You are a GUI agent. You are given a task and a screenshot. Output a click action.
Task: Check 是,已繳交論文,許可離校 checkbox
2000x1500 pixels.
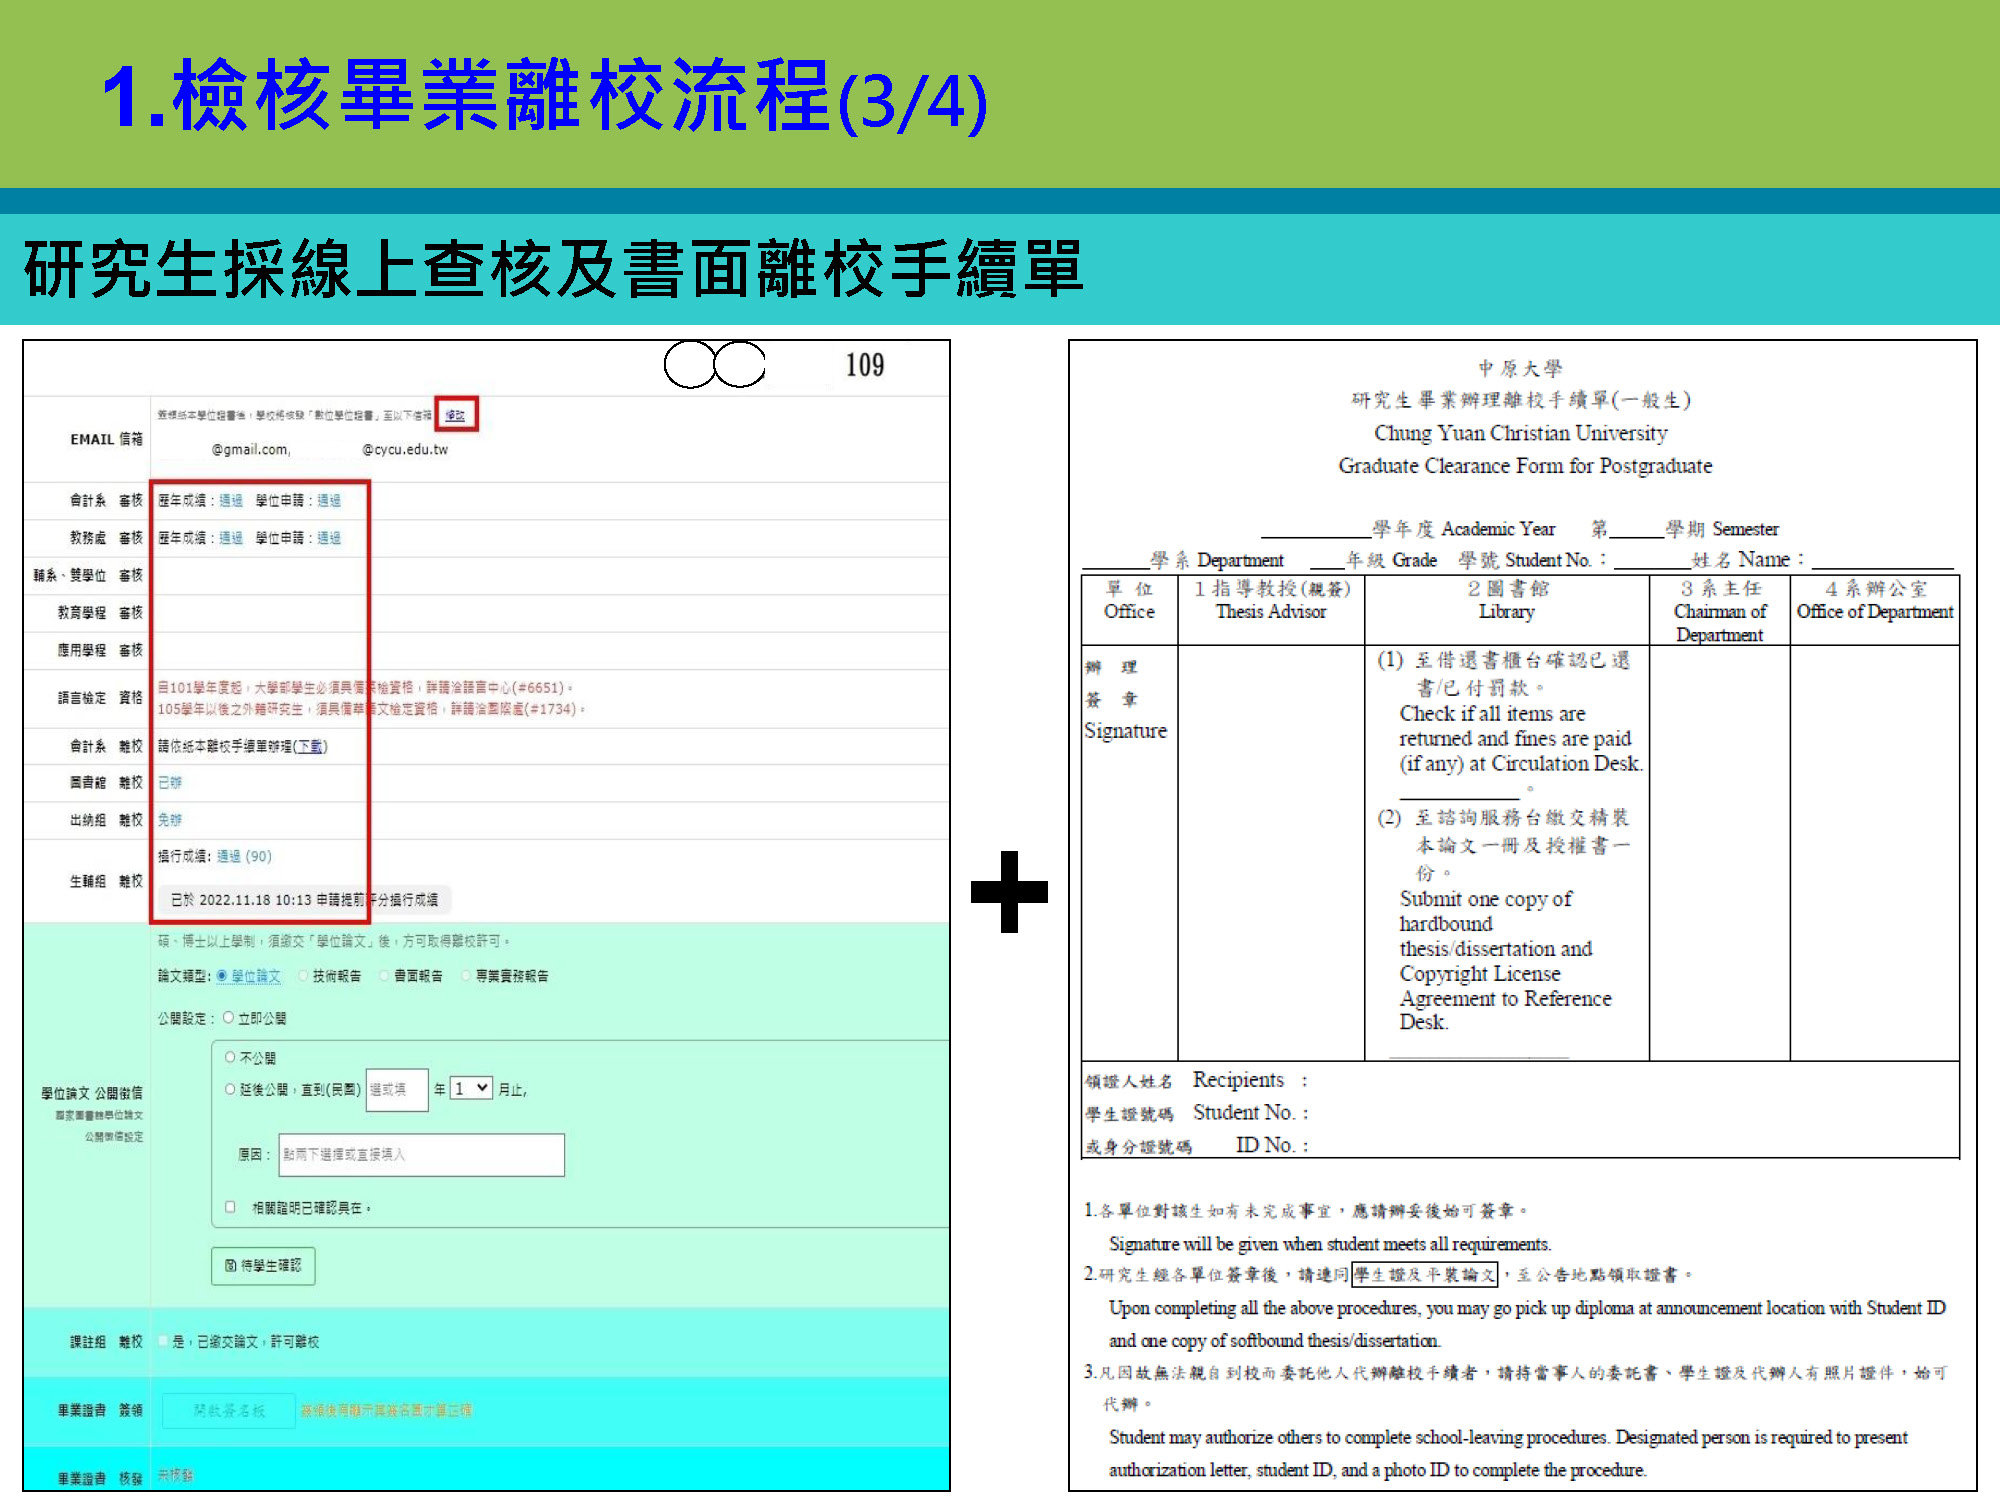163,1341
